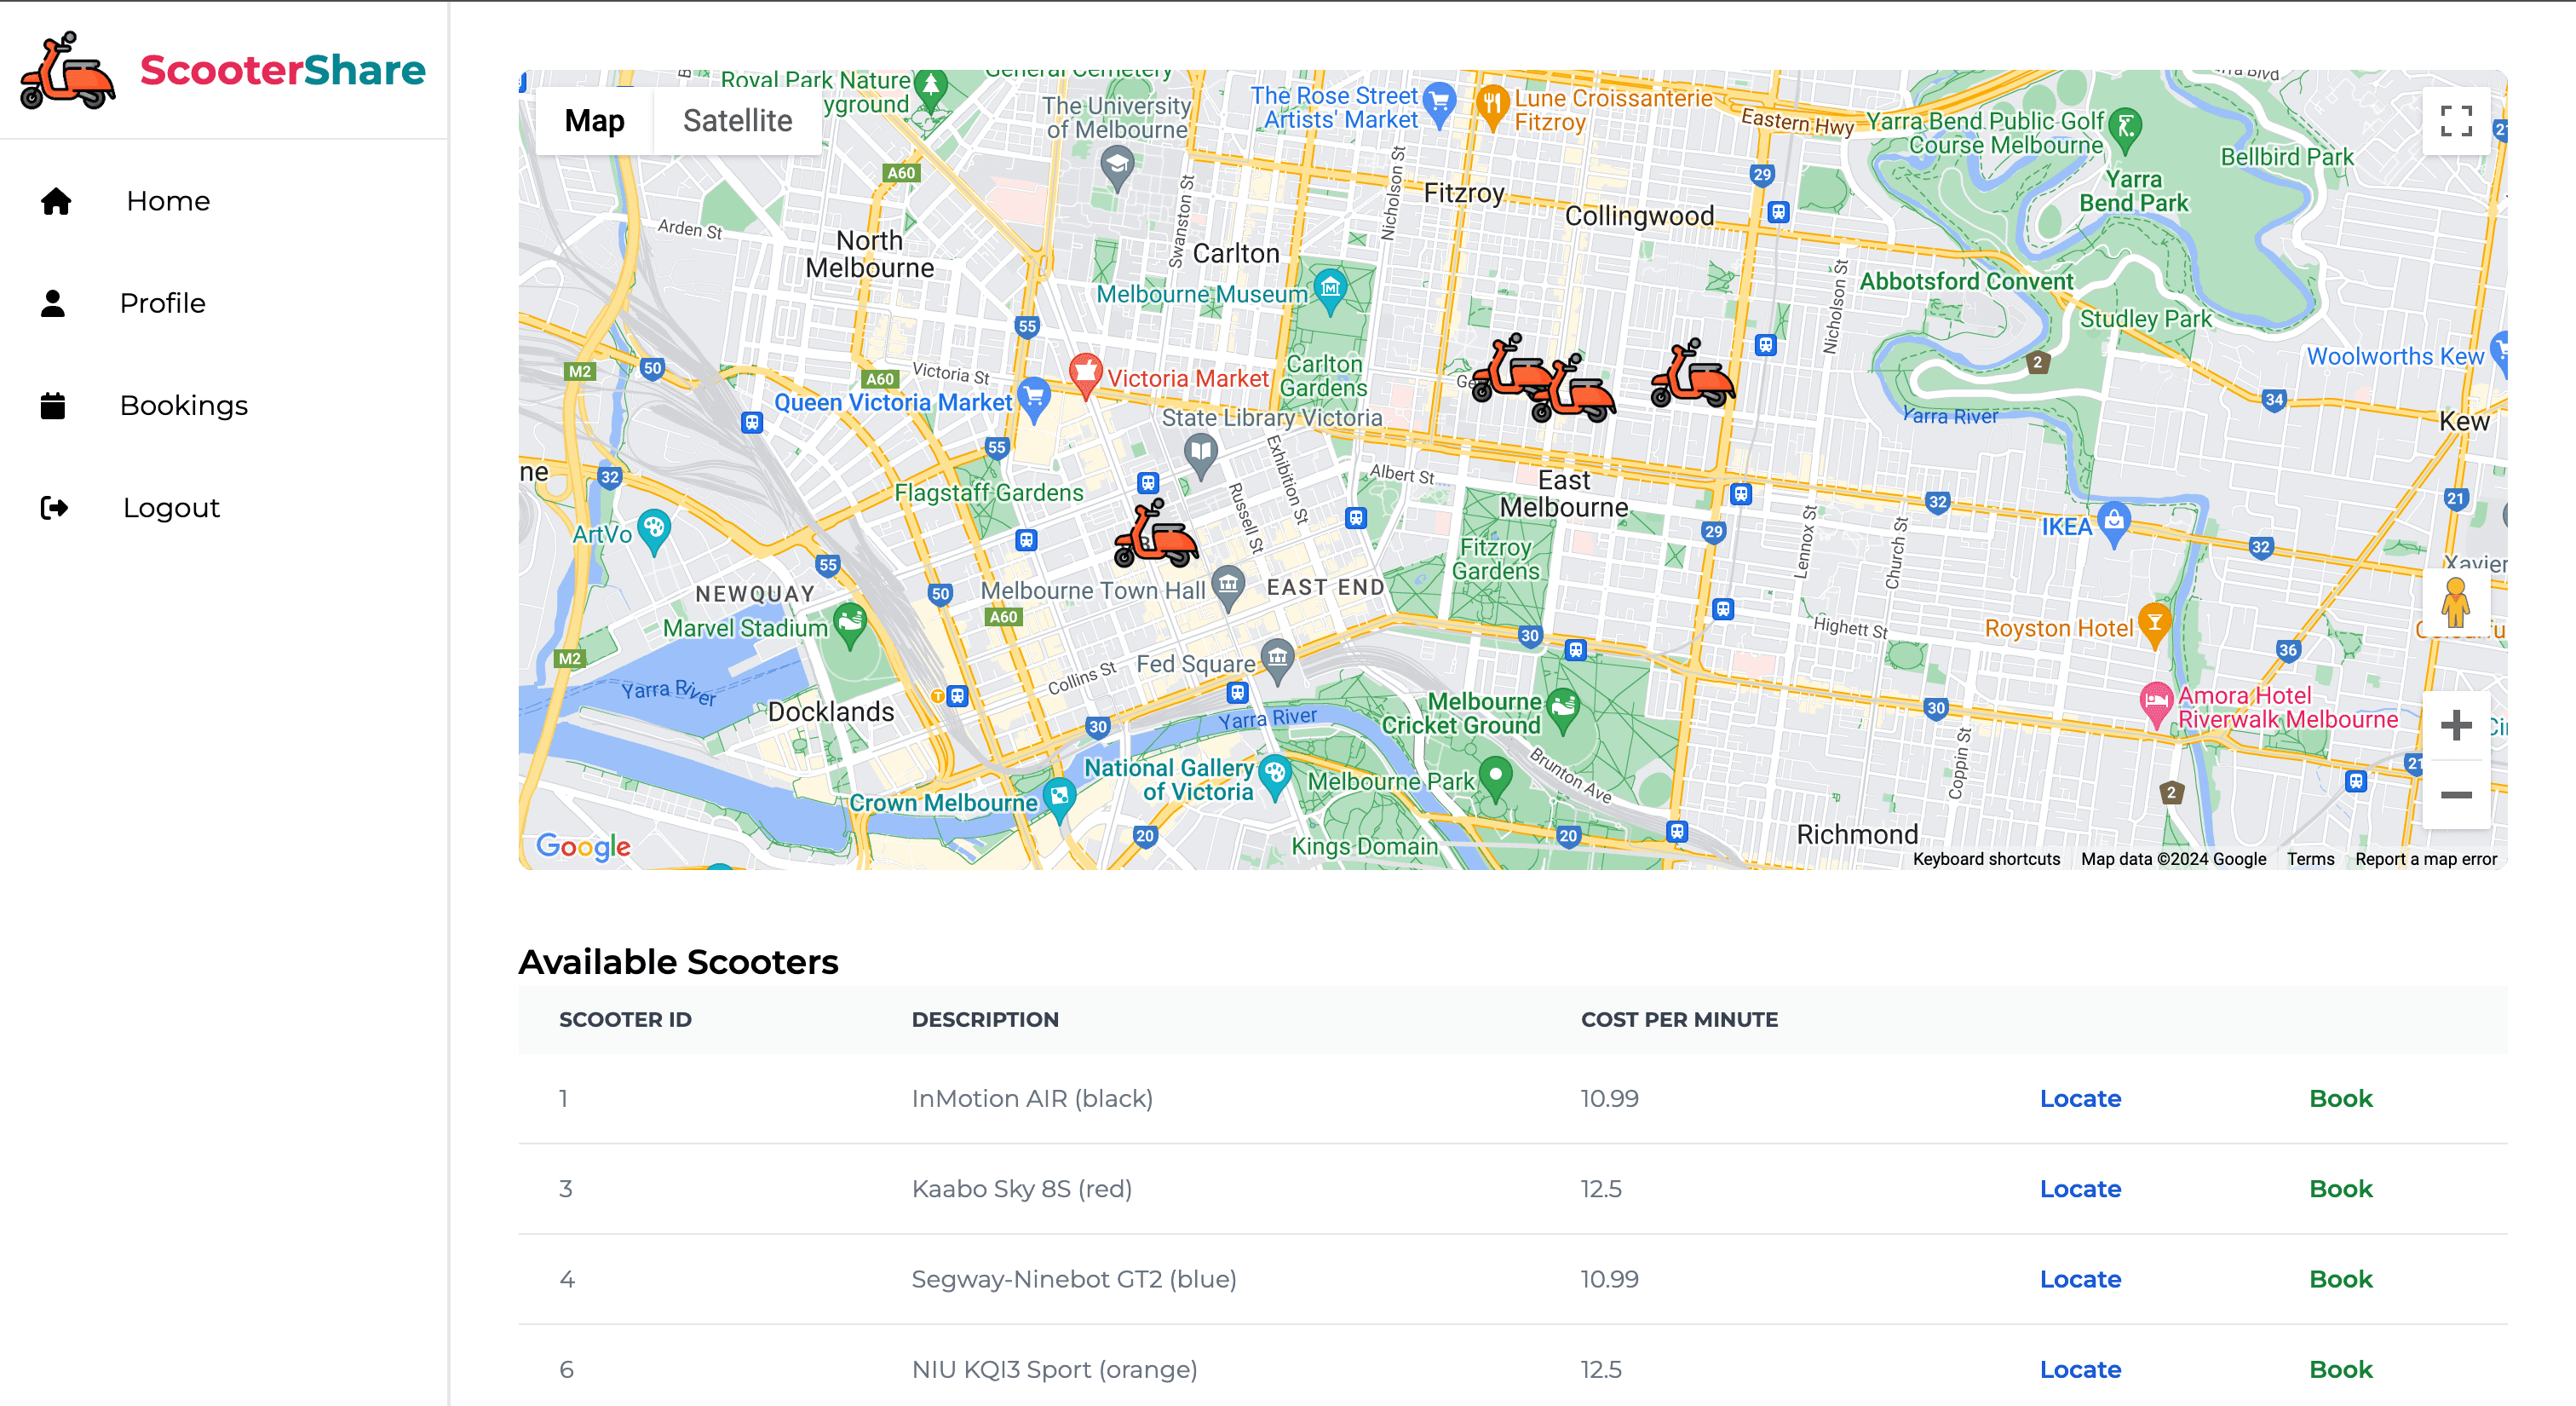The image size is (2576, 1406).
Task: Click the Royston Hotel bar pin
Action: 2154,625
